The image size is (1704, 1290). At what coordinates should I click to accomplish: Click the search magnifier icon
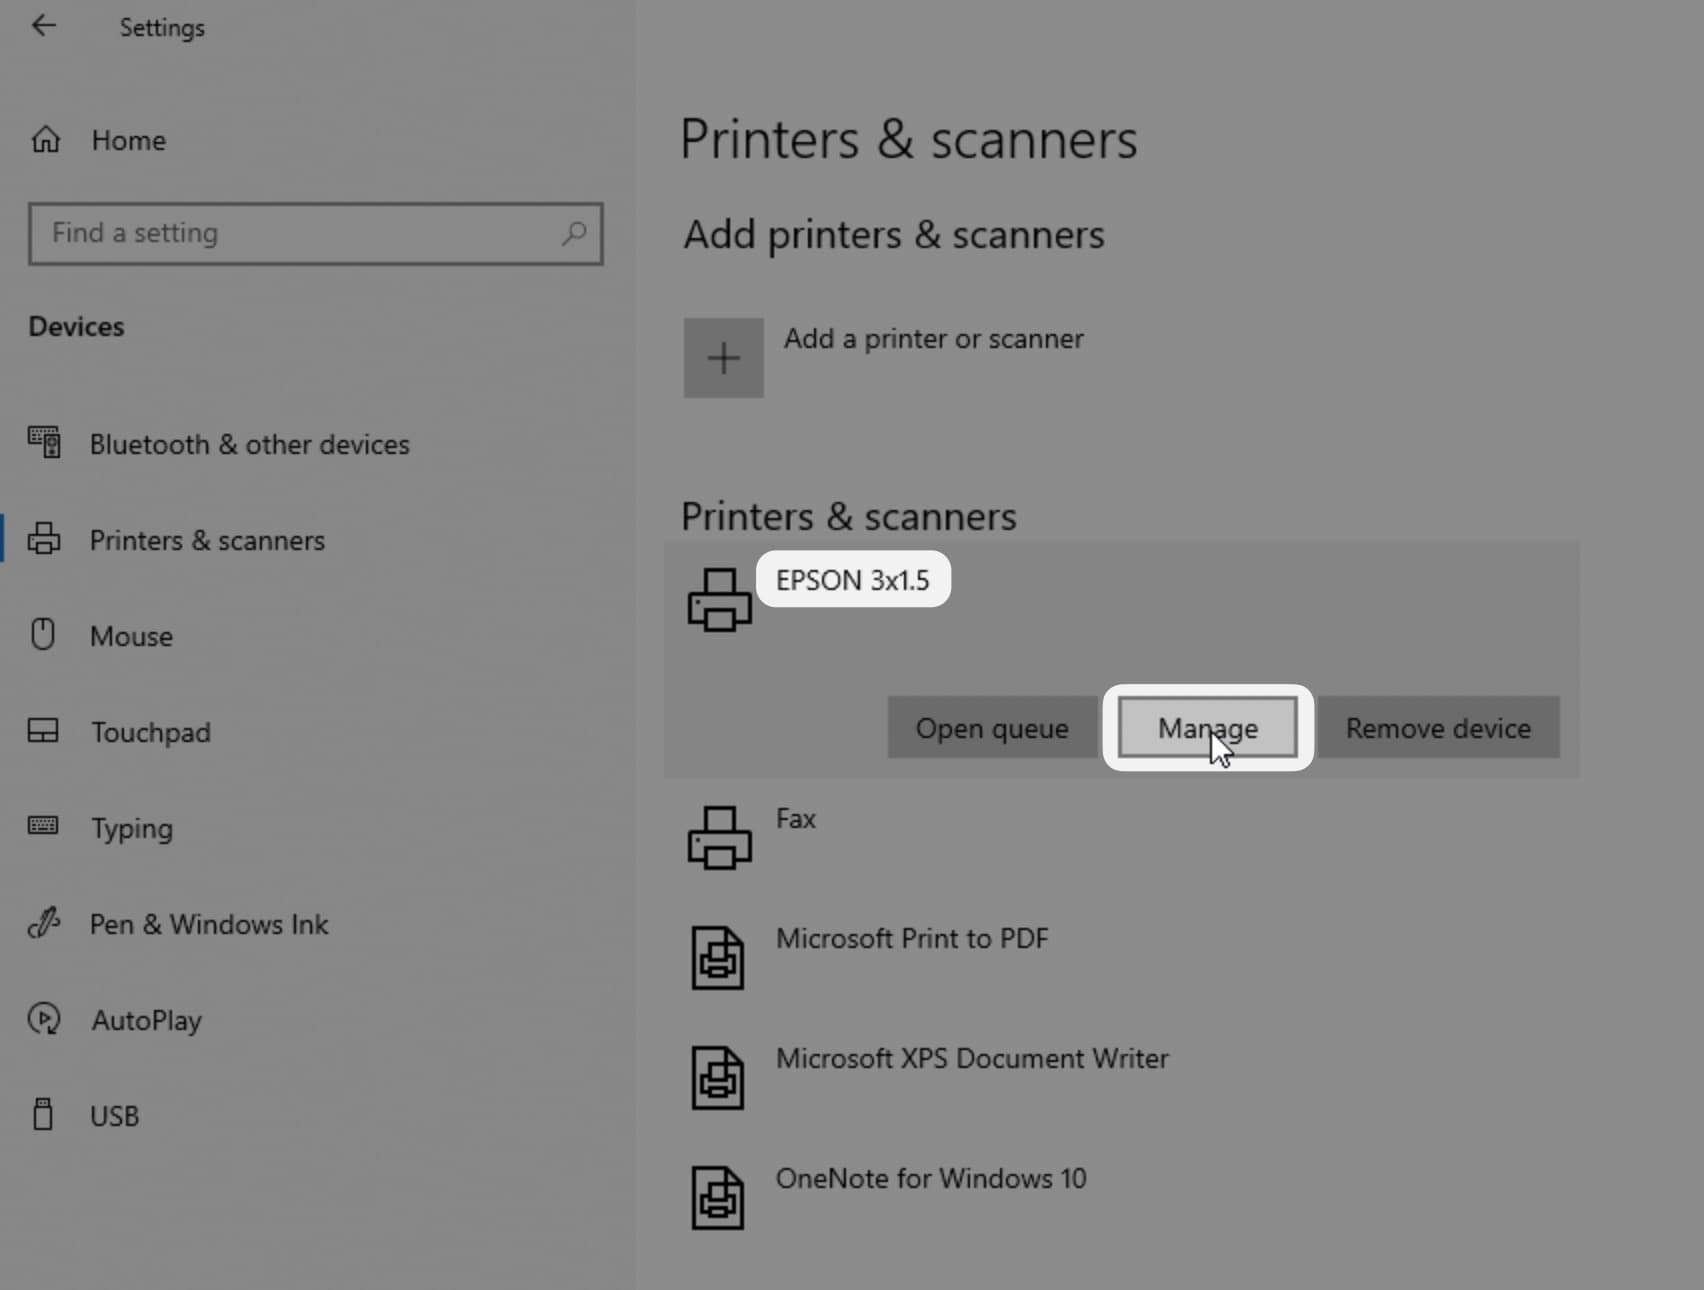pos(574,234)
